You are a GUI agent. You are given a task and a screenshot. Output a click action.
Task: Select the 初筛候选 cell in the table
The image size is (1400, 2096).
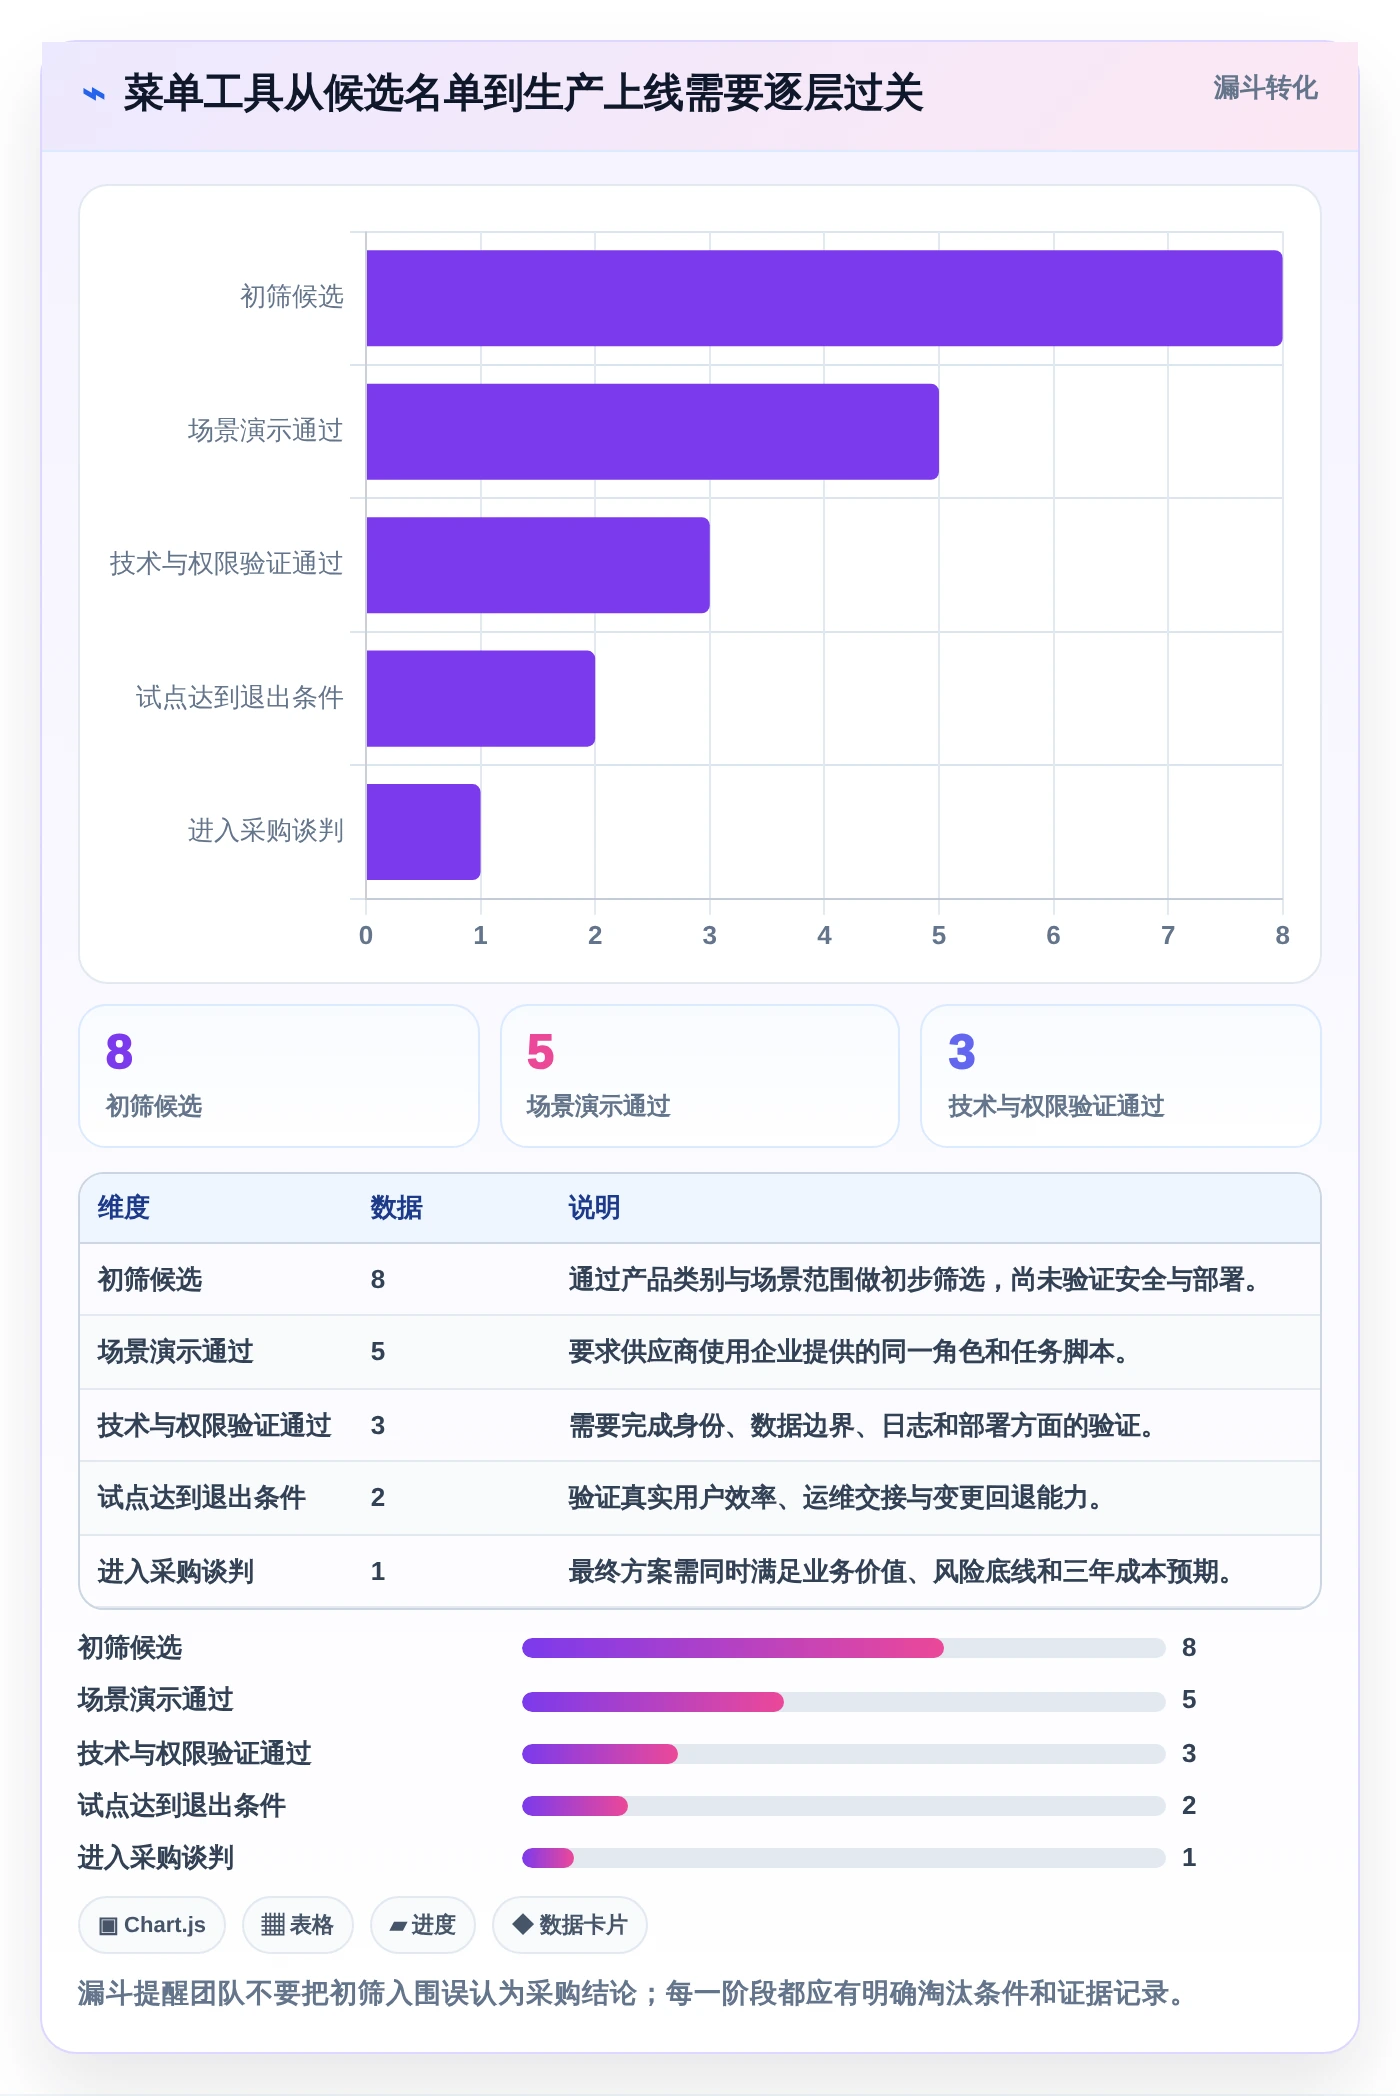[150, 1280]
